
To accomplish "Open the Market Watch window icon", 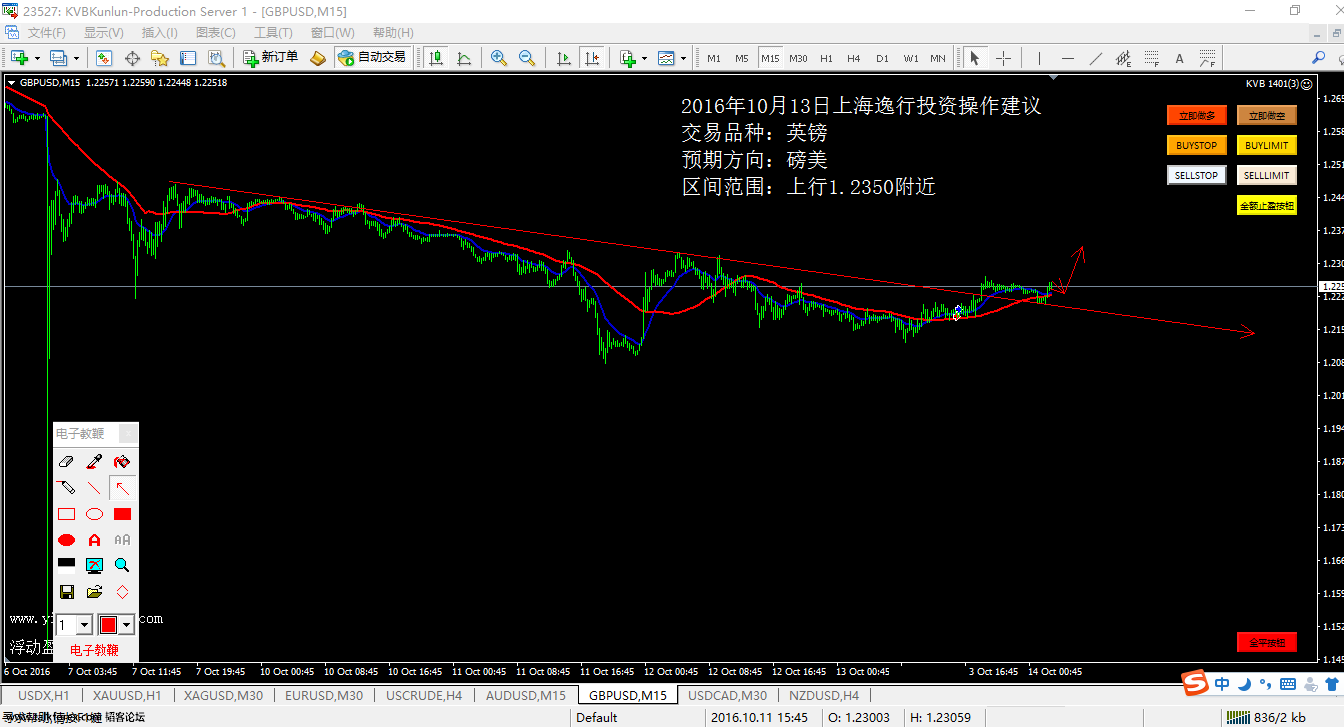I will tap(104, 58).
